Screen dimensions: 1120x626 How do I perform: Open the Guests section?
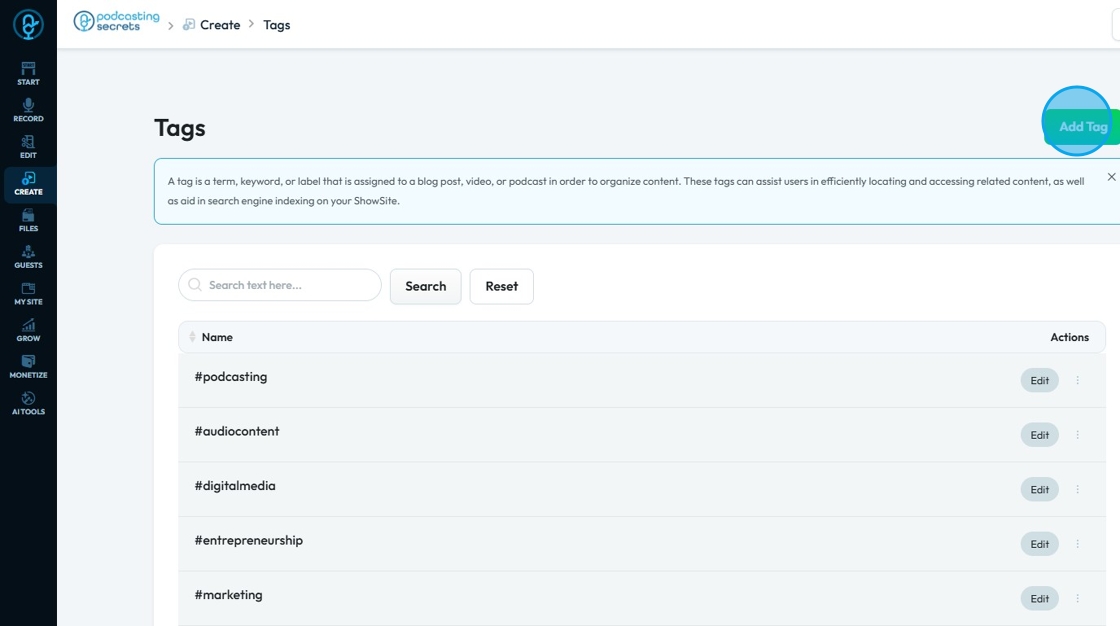[28, 256]
